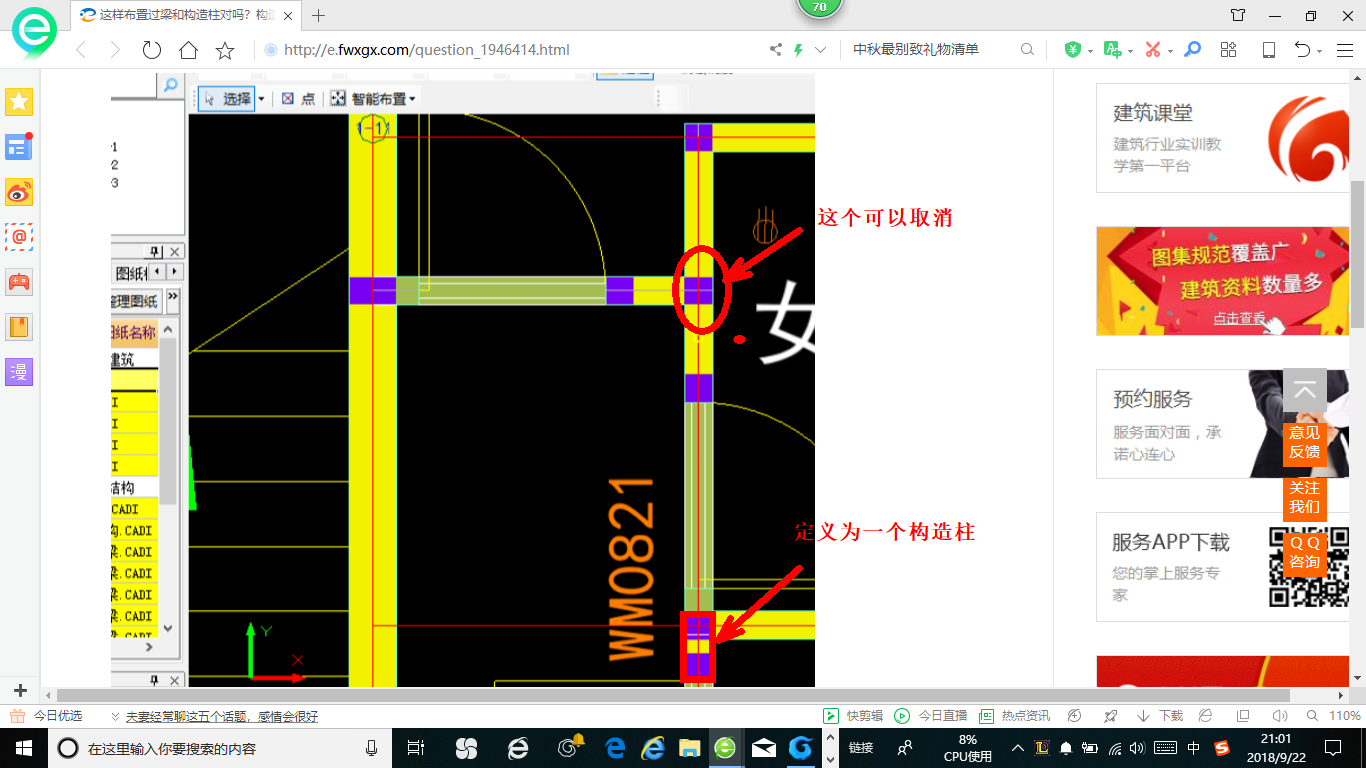
Task: Click the 预约服务 service card
Action: pyautogui.click(x=1222, y=424)
